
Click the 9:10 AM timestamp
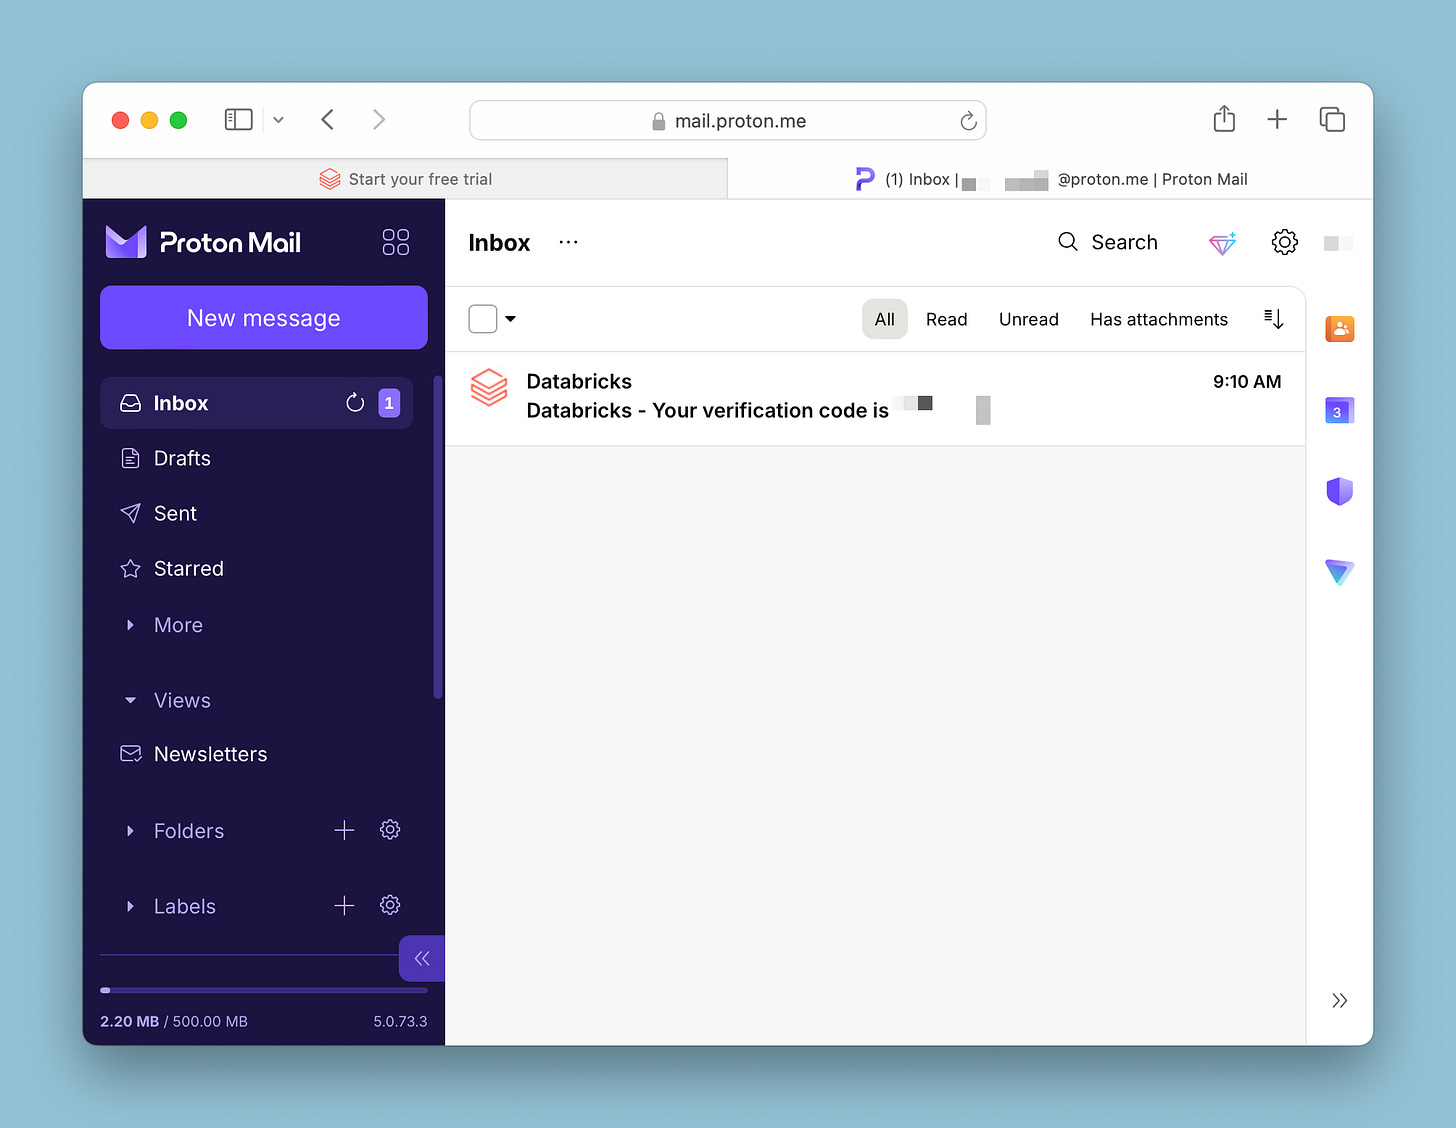click(1247, 381)
